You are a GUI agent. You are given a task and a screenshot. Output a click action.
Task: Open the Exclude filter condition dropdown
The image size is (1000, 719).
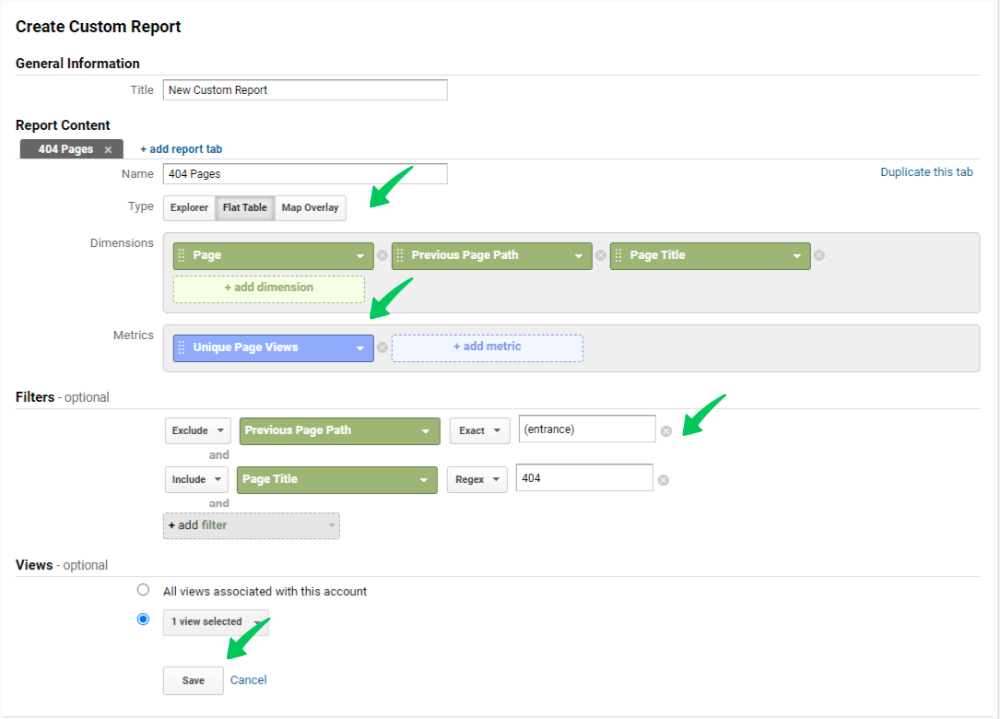pos(197,430)
